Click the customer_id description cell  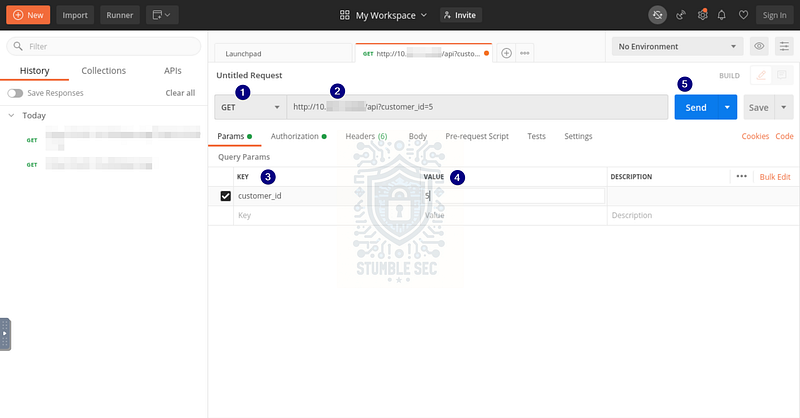[x=703, y=196]
